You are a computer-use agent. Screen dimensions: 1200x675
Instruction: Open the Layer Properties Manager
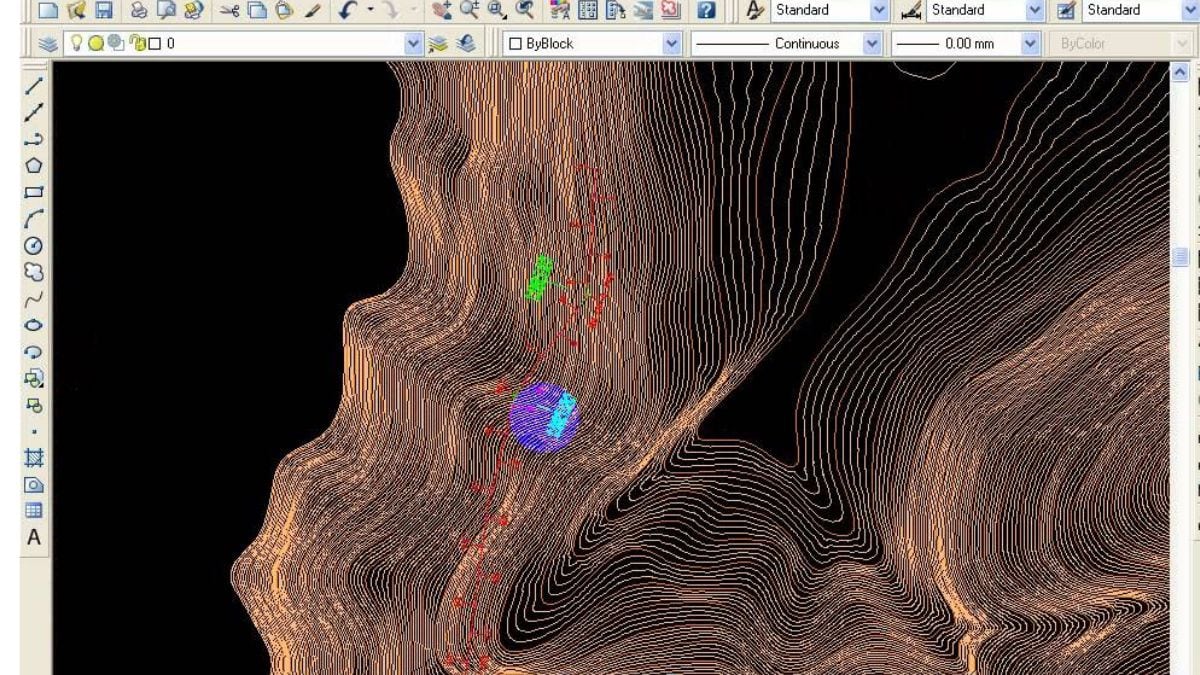(x=47, y=44)
